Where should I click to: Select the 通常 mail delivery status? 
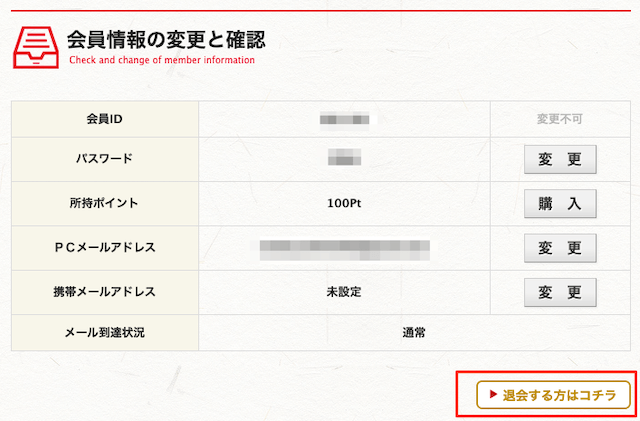(414, 333)
